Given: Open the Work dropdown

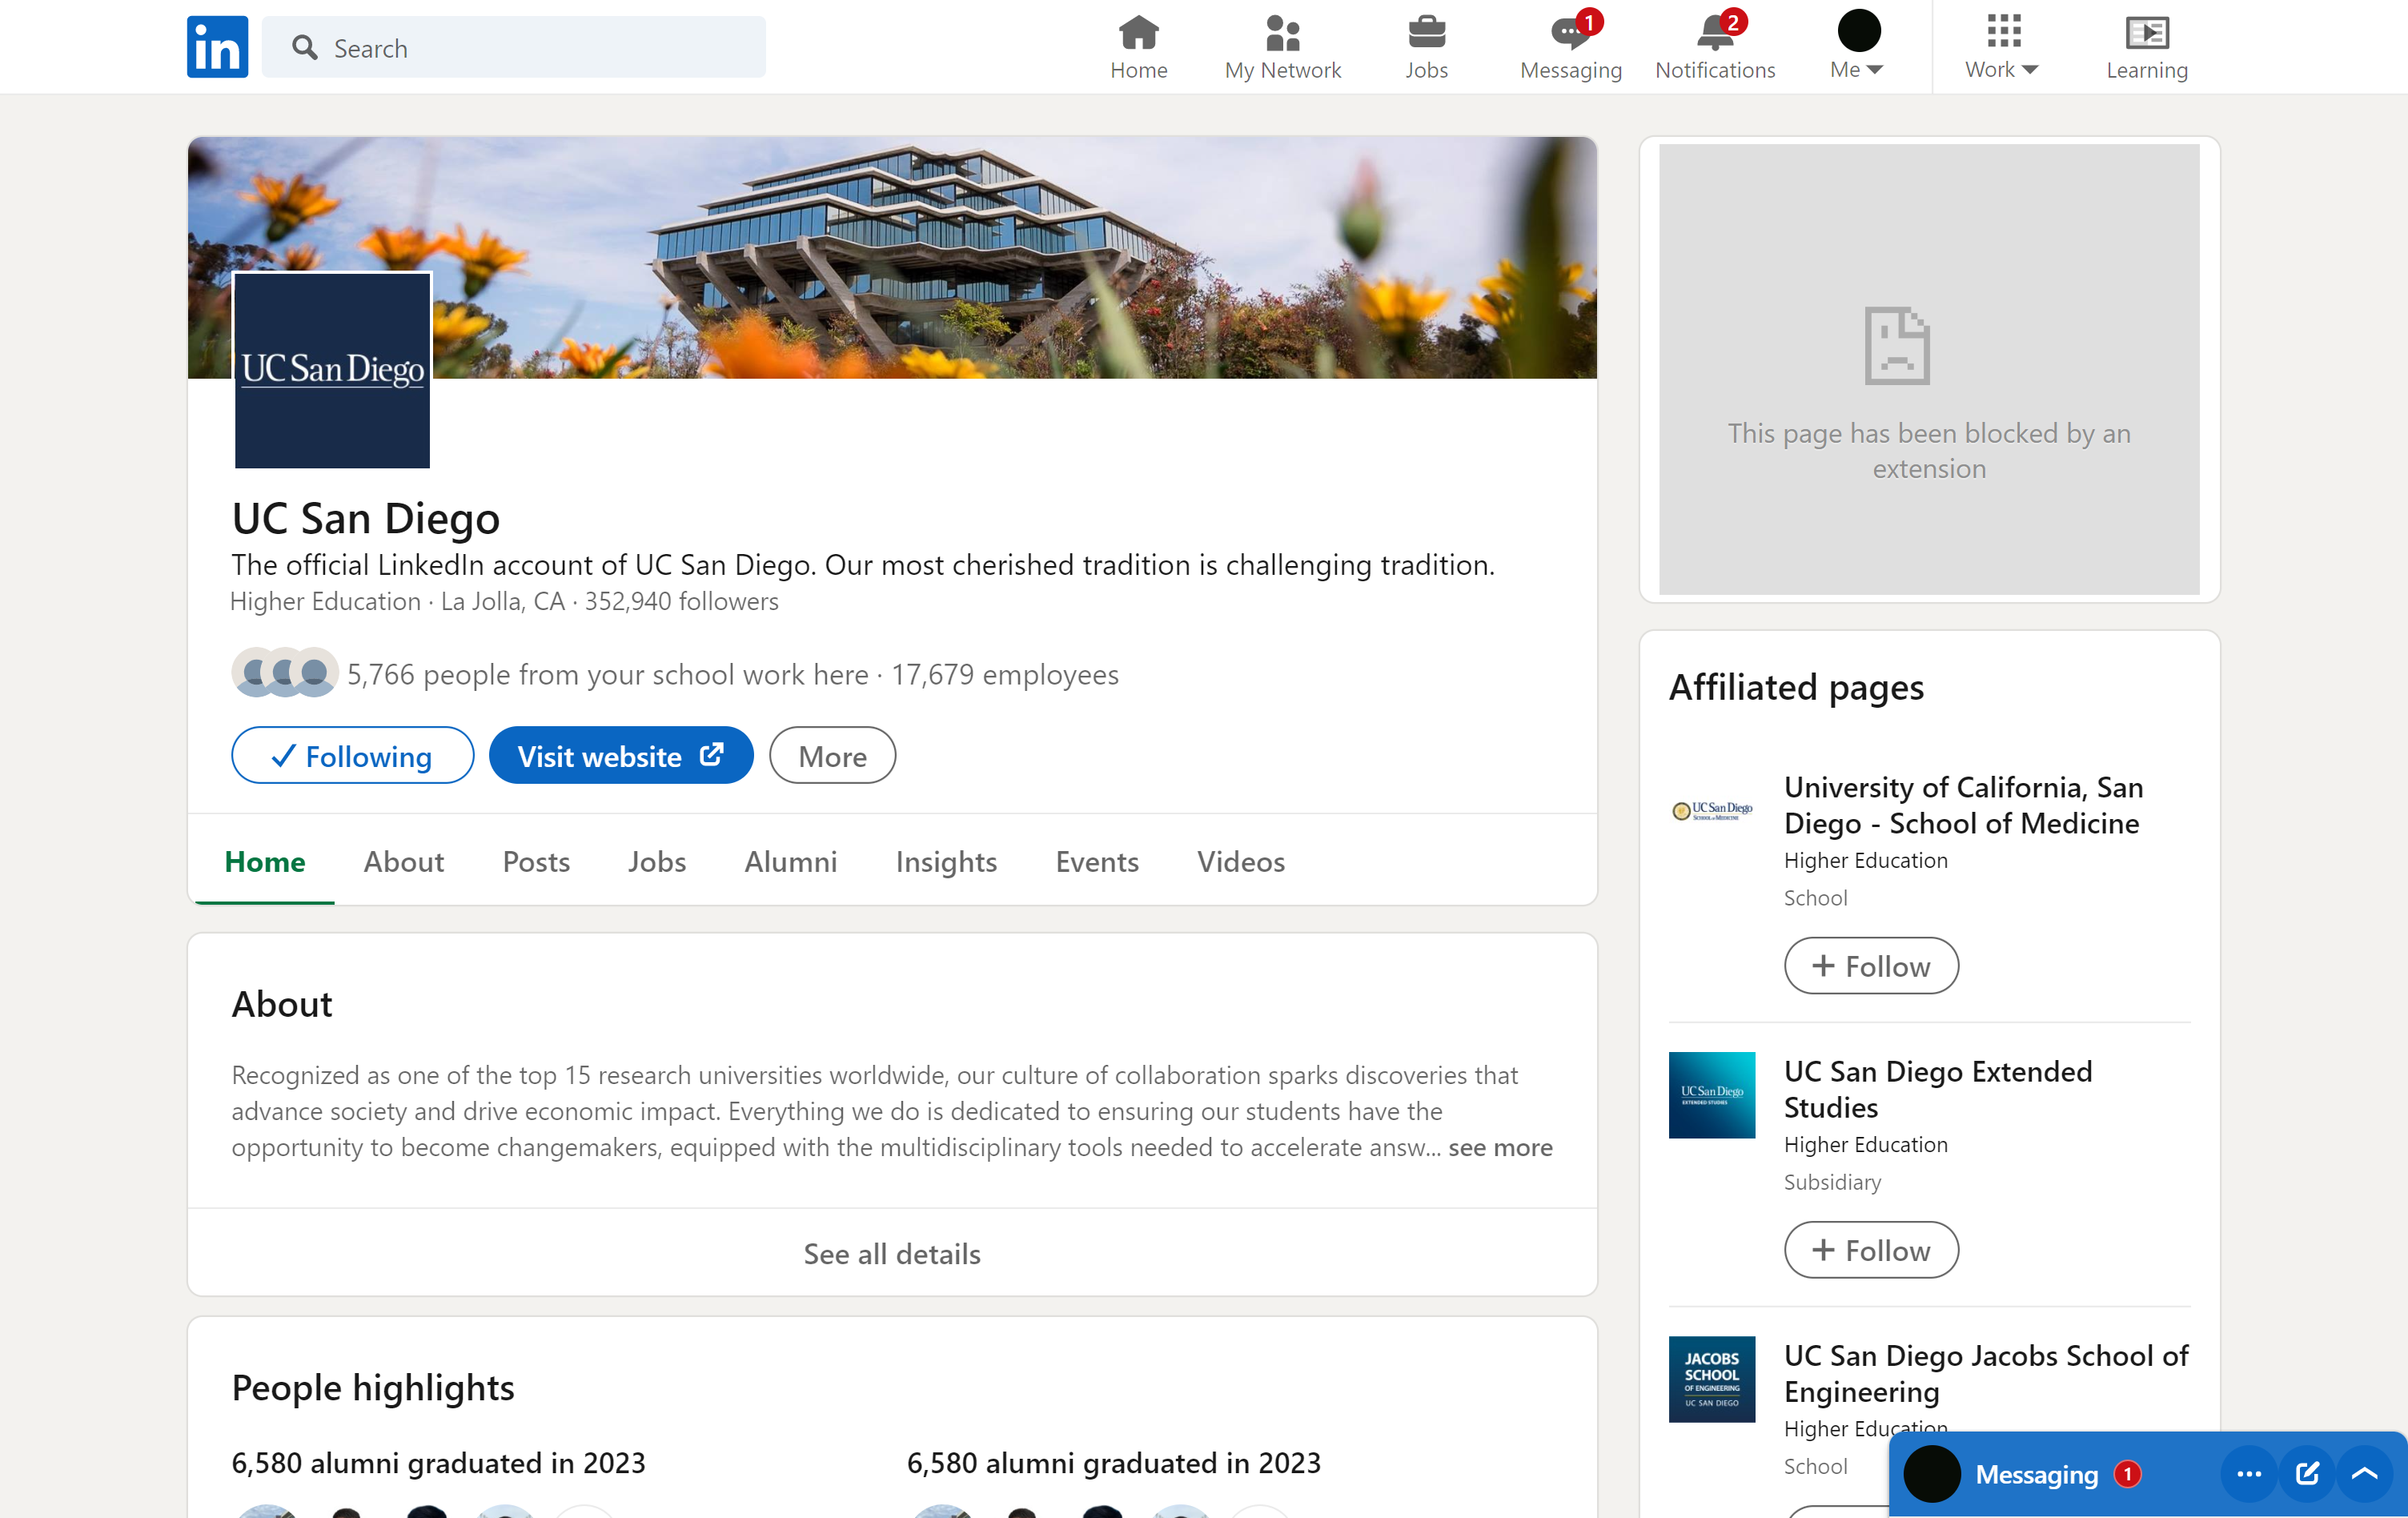Looking at the screenshot, I should pyautogui.click(x=2001, y=46).
